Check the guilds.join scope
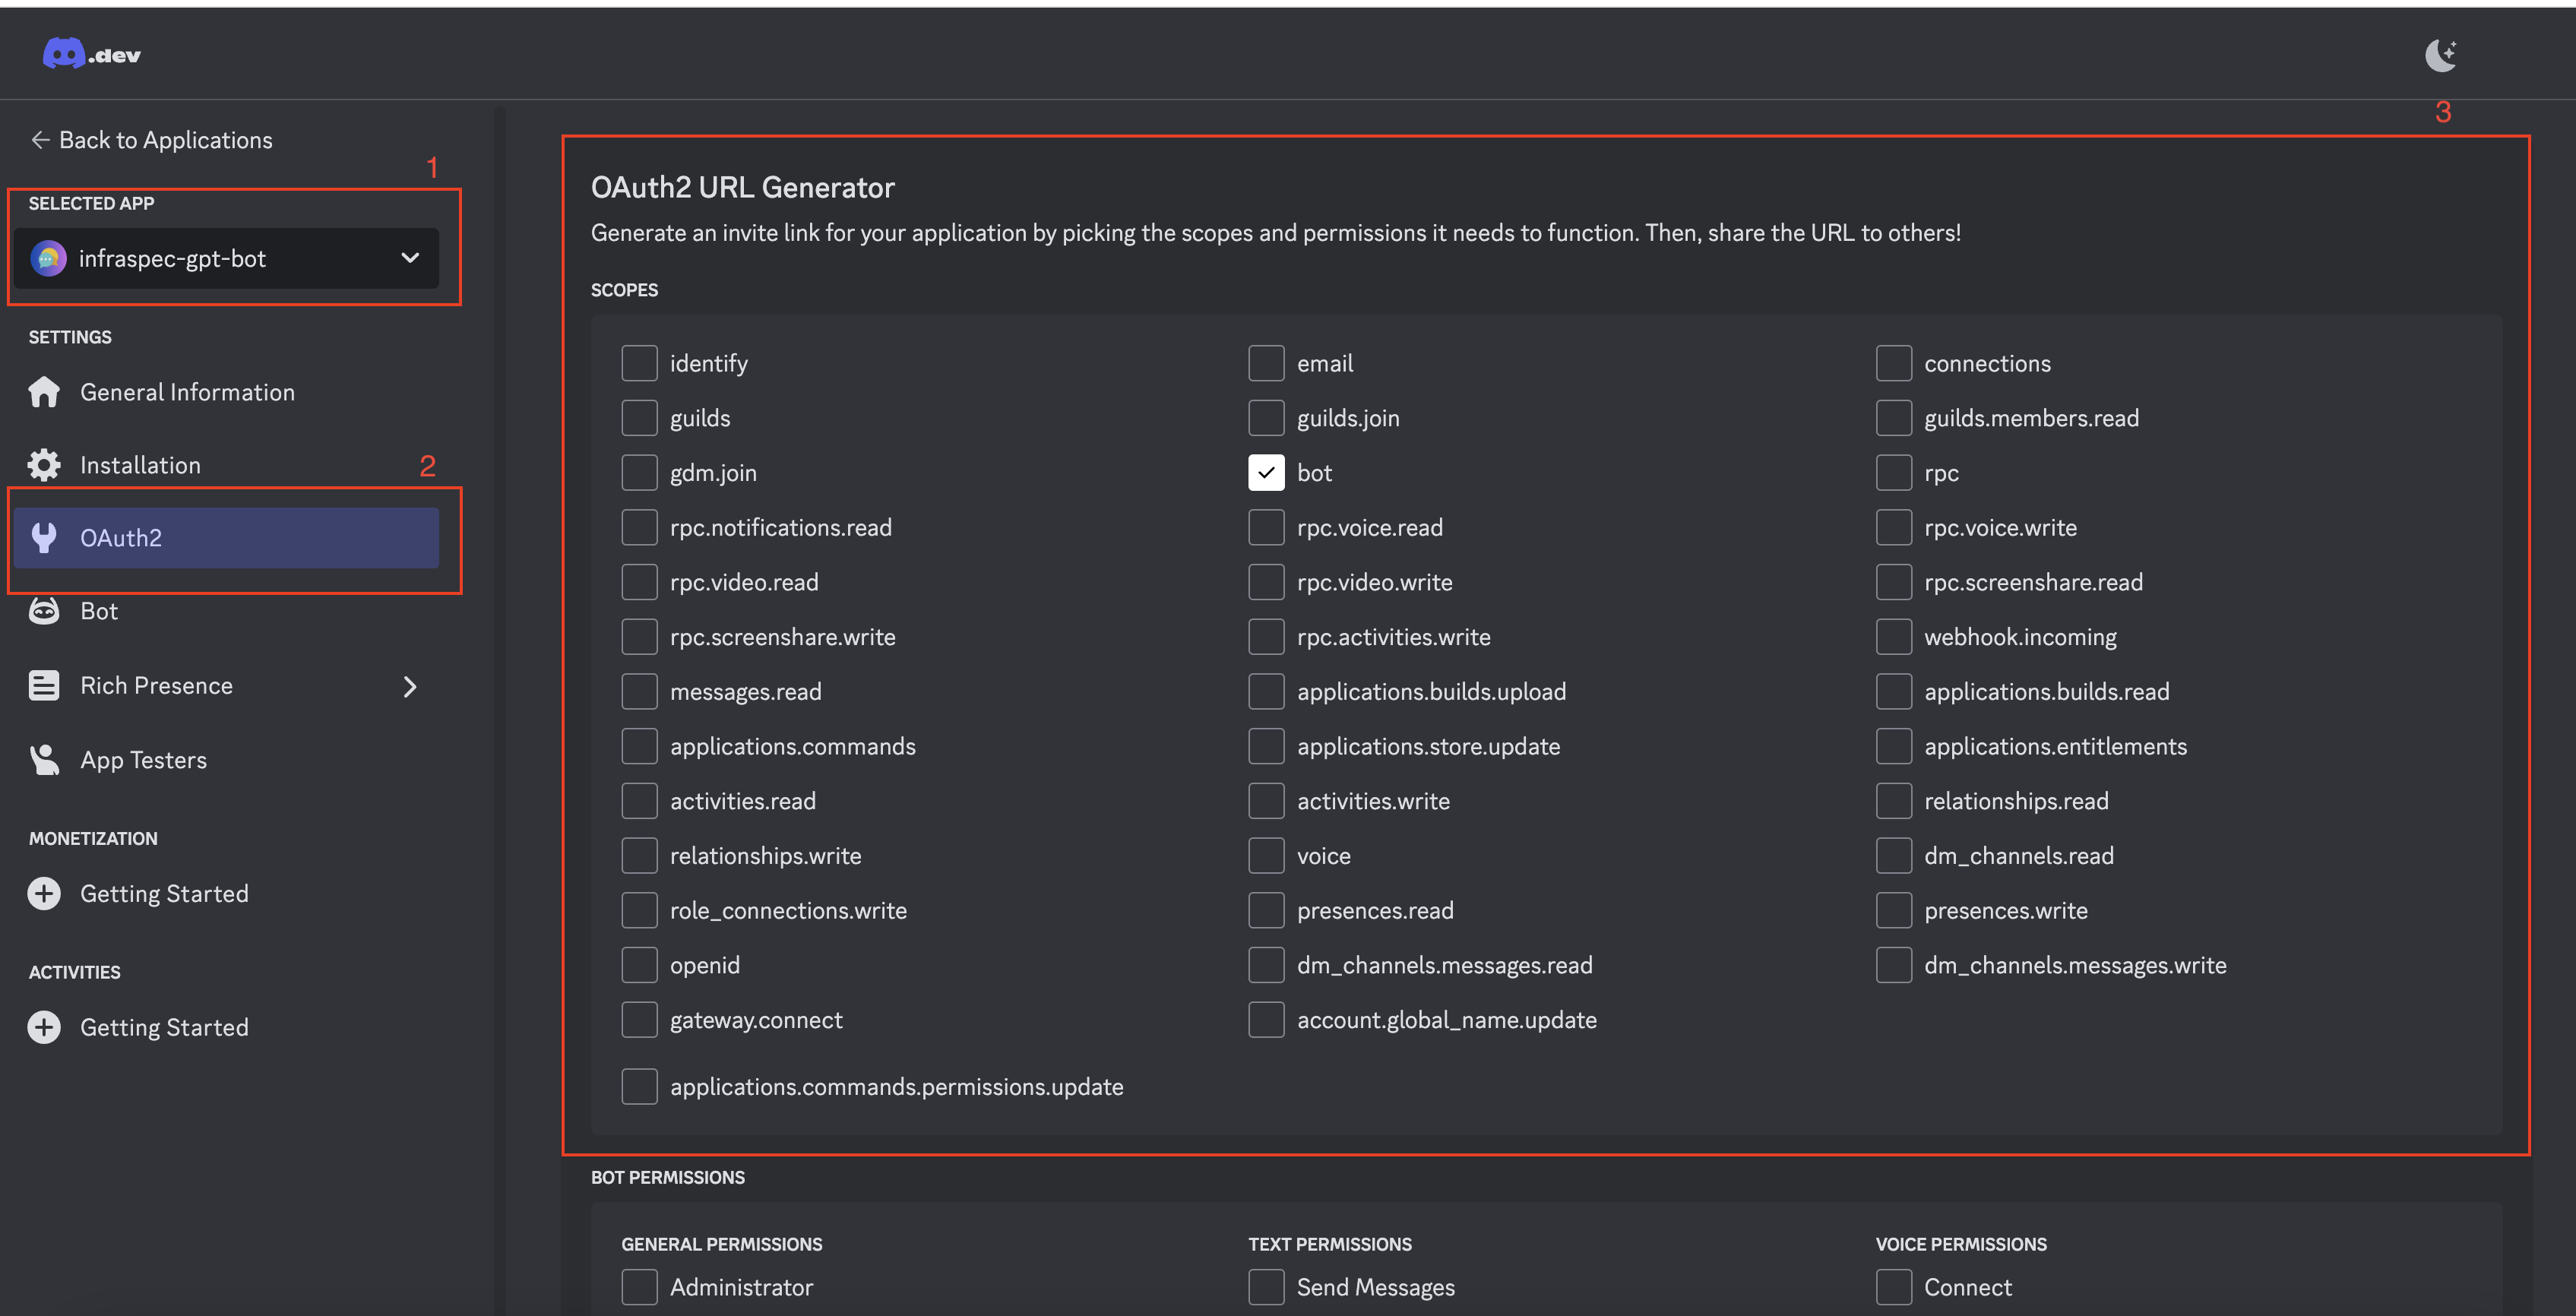The height and width of the screenshot is (1316, 2576). [1266, 418]
